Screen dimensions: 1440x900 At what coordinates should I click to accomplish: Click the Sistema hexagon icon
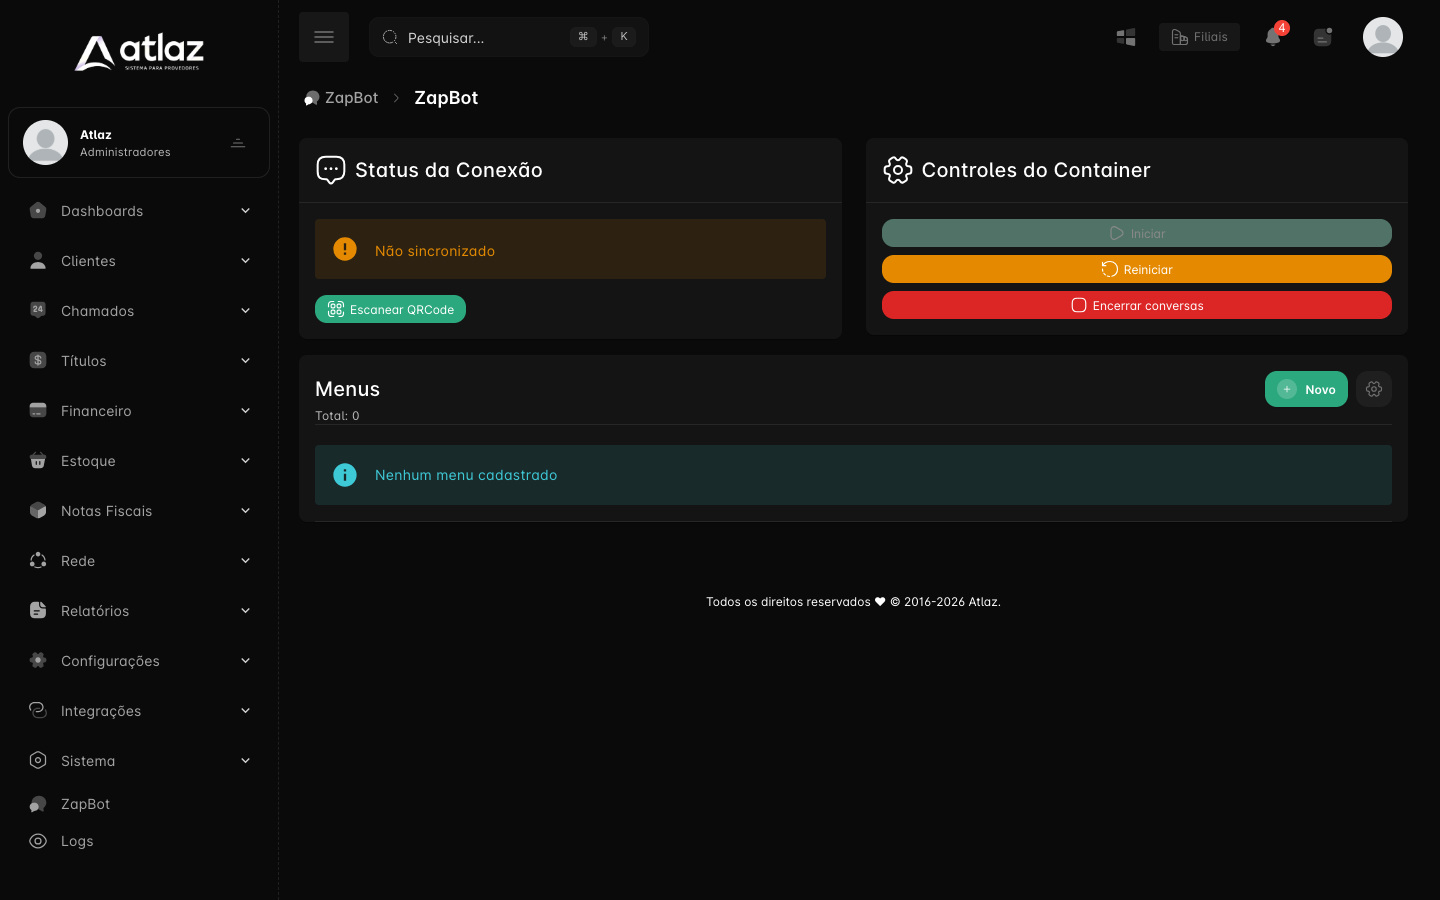click(x=38, y=760)
